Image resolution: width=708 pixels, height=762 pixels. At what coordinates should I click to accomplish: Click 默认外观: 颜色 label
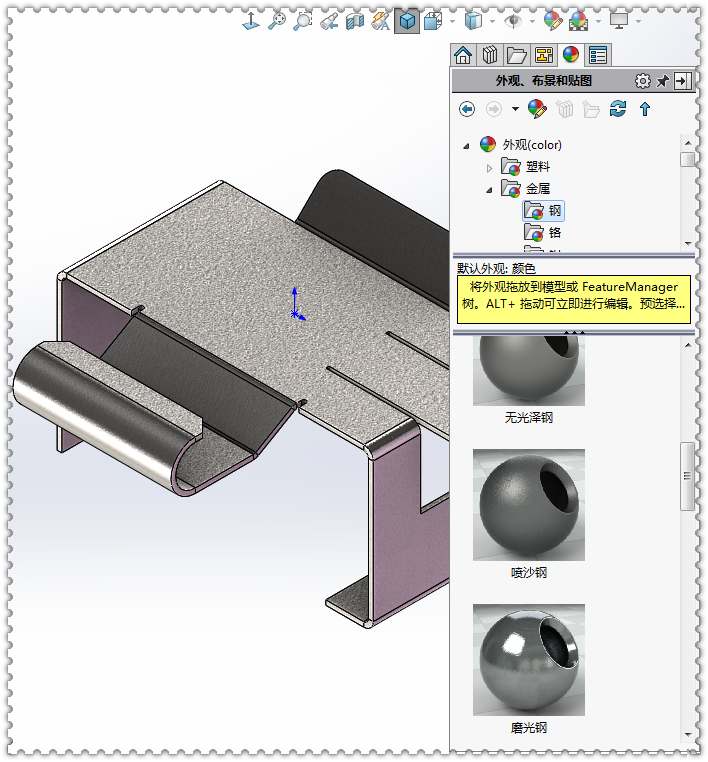pyautogui.click(x=496, y=268)
